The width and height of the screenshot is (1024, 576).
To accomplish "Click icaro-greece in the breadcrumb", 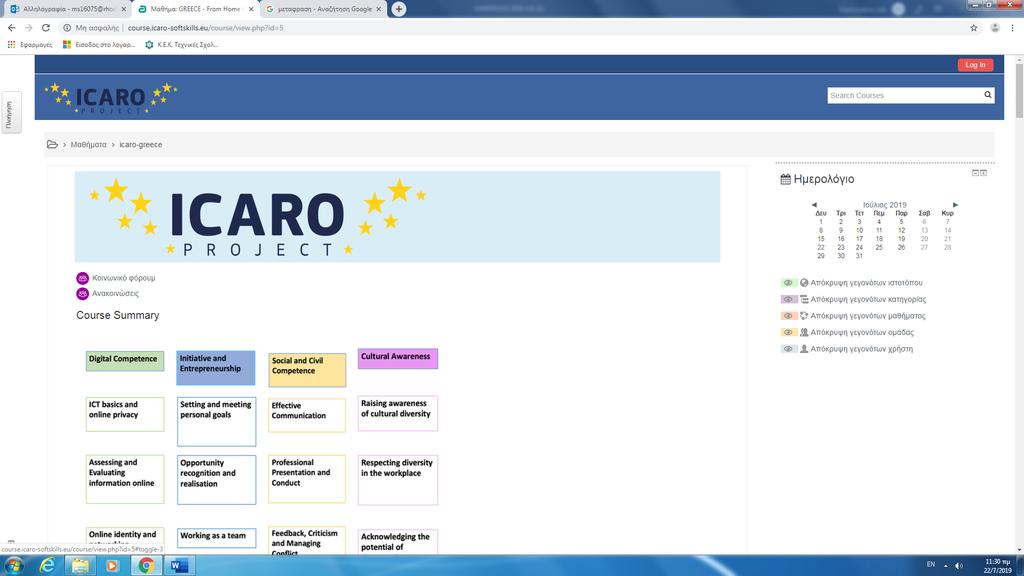I will (140, 144).
